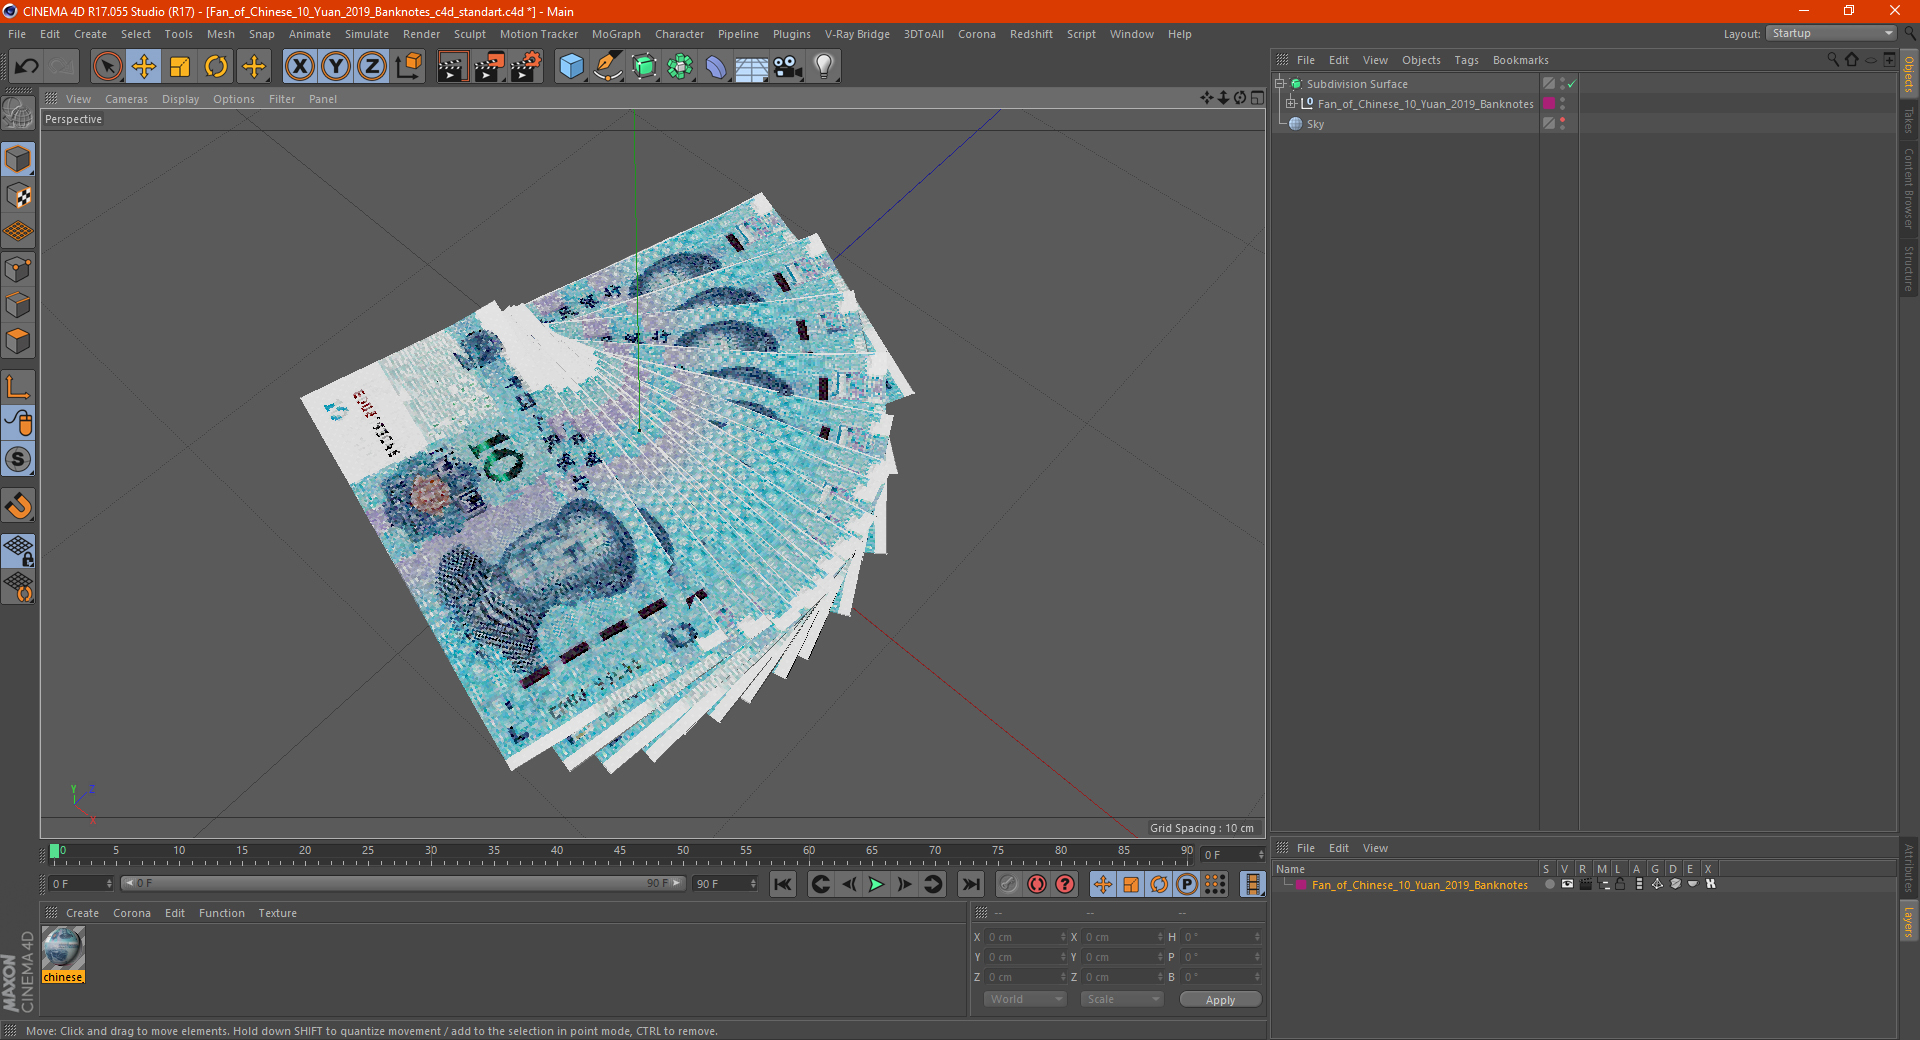Screen dimensions: 1920x1040
Task: Open the Deformer objects icon
Action: tap(716, 67)
